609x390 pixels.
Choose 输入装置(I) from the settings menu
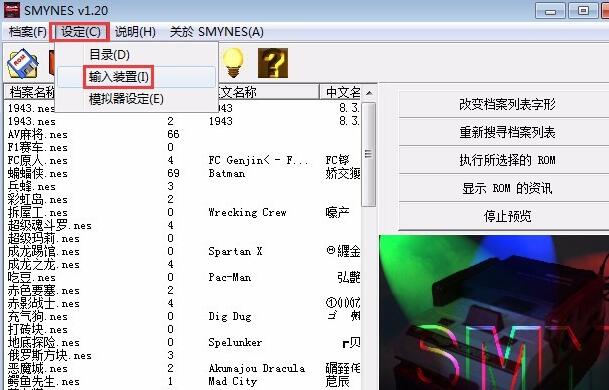coord(119,77)
